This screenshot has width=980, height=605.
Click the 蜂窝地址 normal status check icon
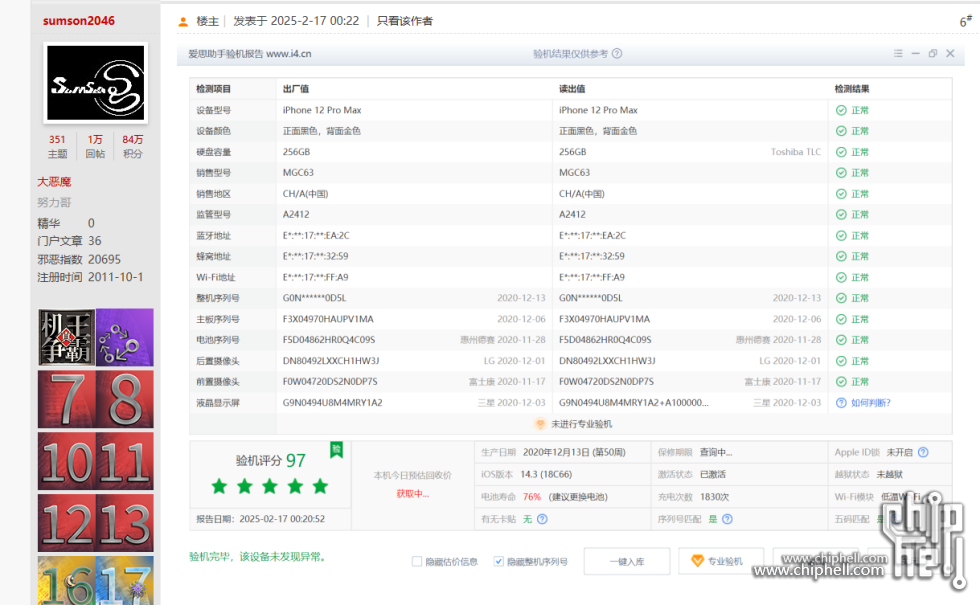(x=841, y=256)
